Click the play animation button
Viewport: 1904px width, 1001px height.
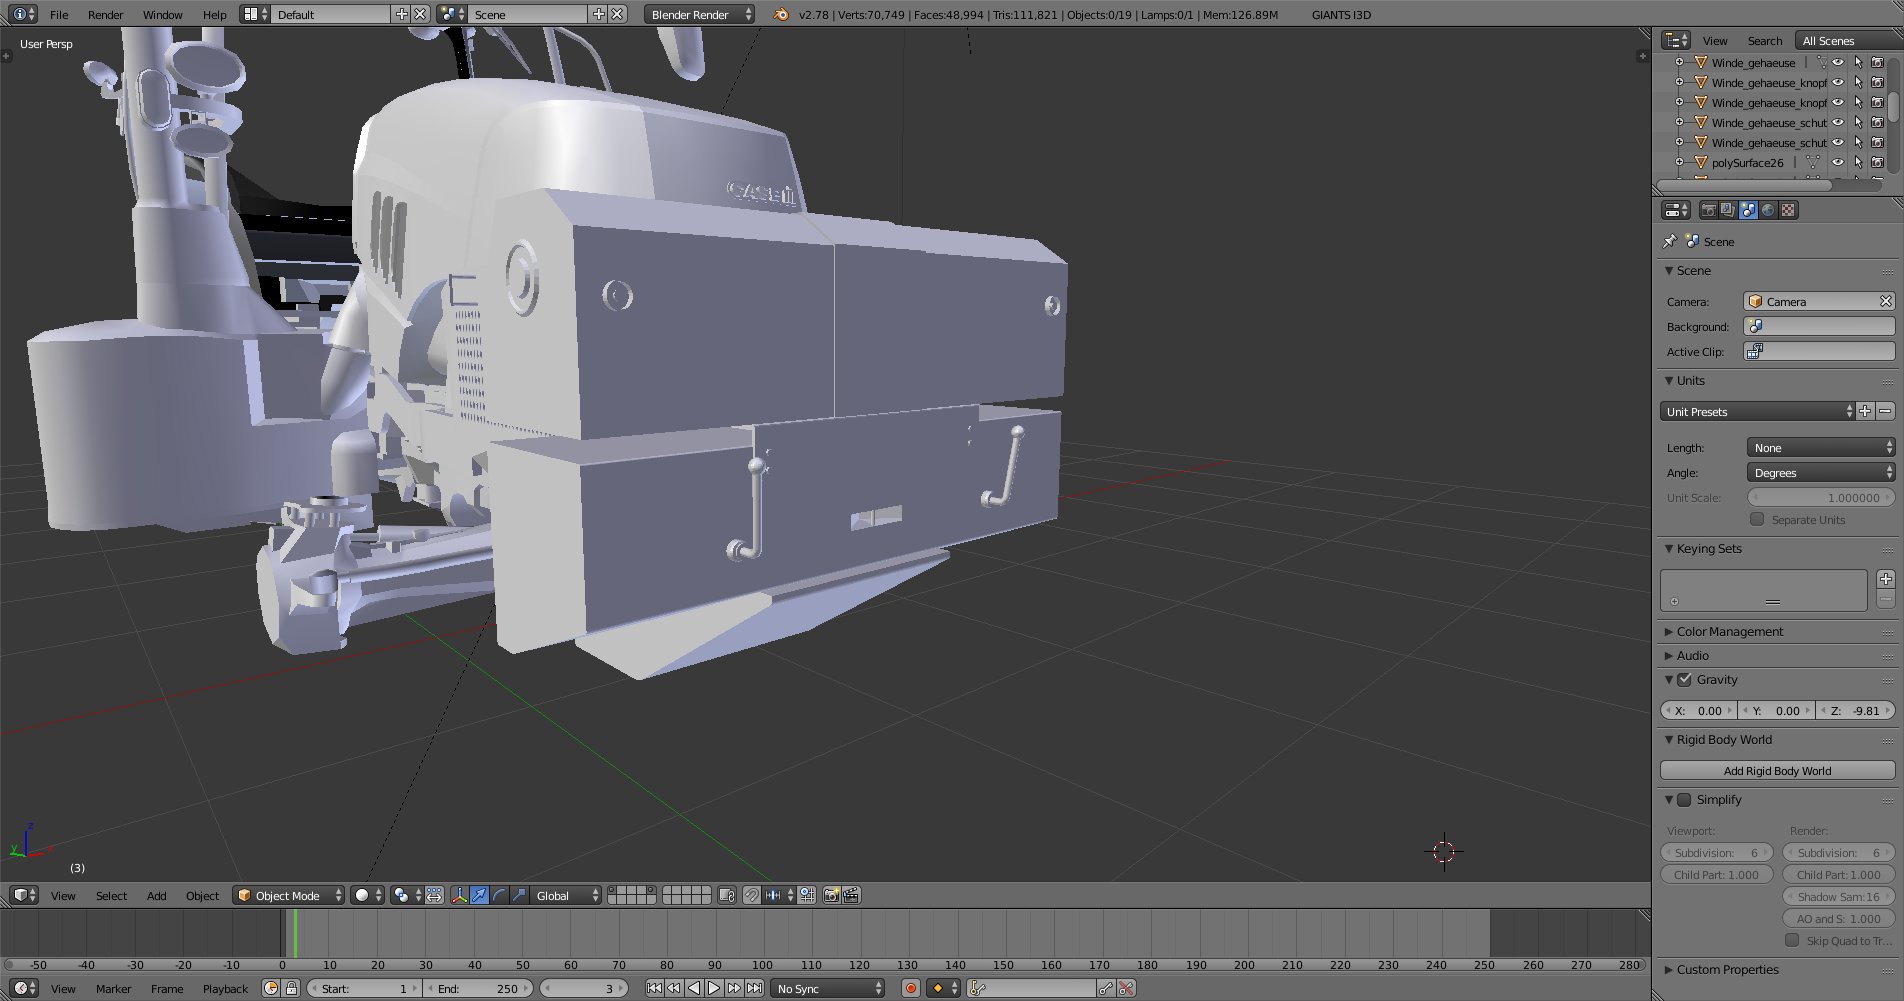[714, 988]
